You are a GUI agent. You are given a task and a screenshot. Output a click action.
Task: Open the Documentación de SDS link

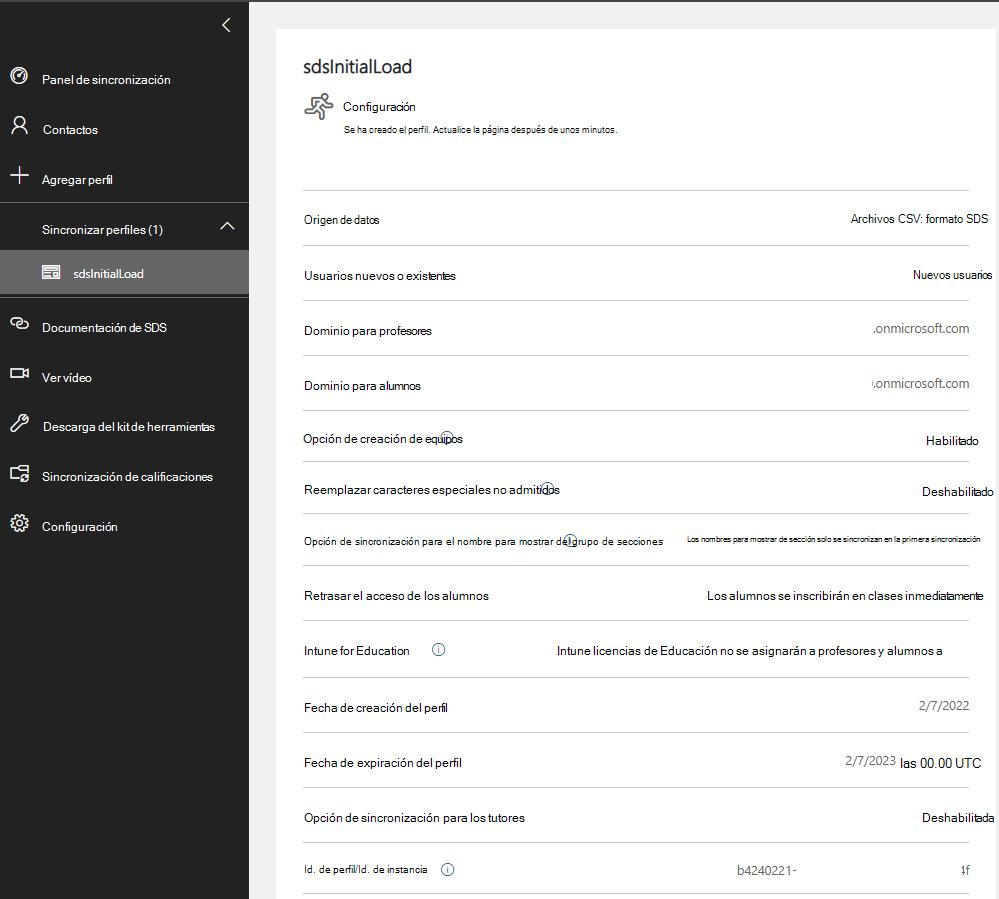tap(104, 328)
